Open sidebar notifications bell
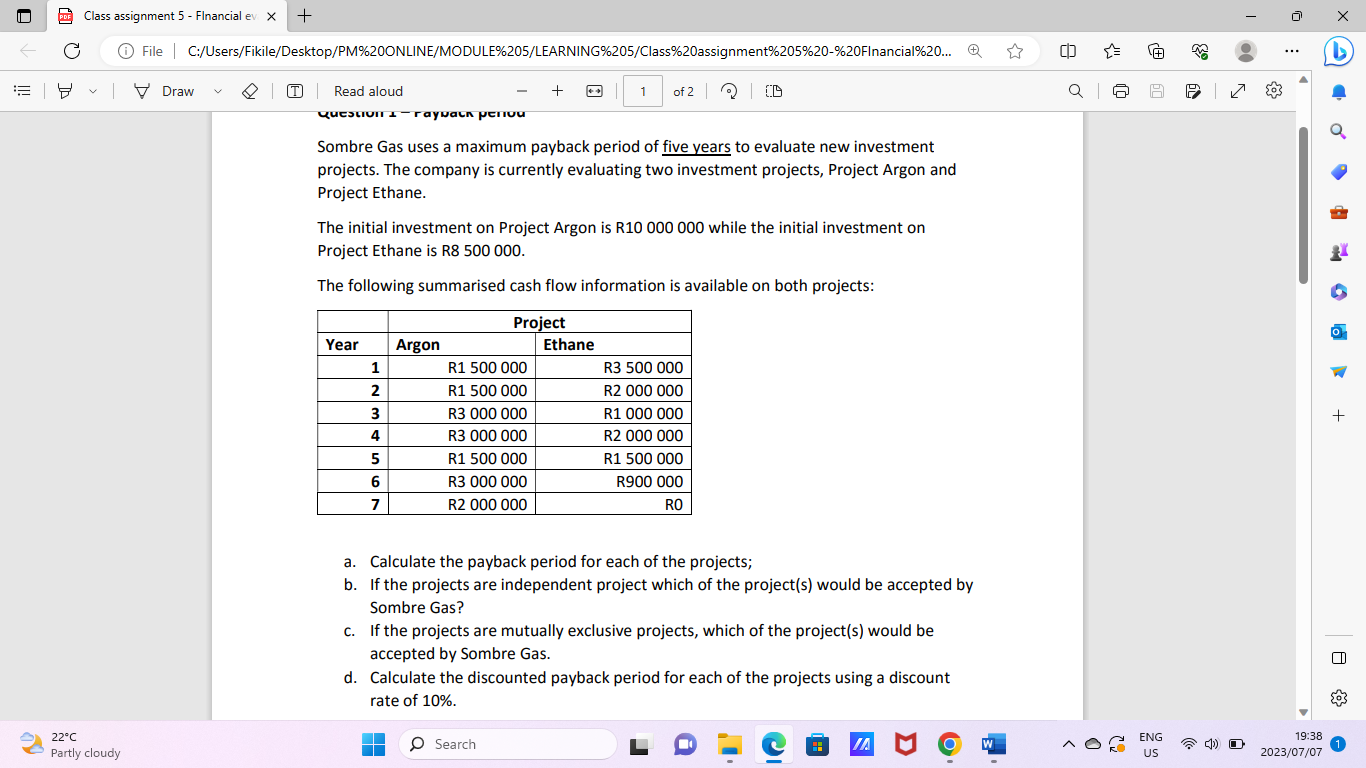Image resolution: width=1366 pixels, height=768 pixels. point(1338,91)
